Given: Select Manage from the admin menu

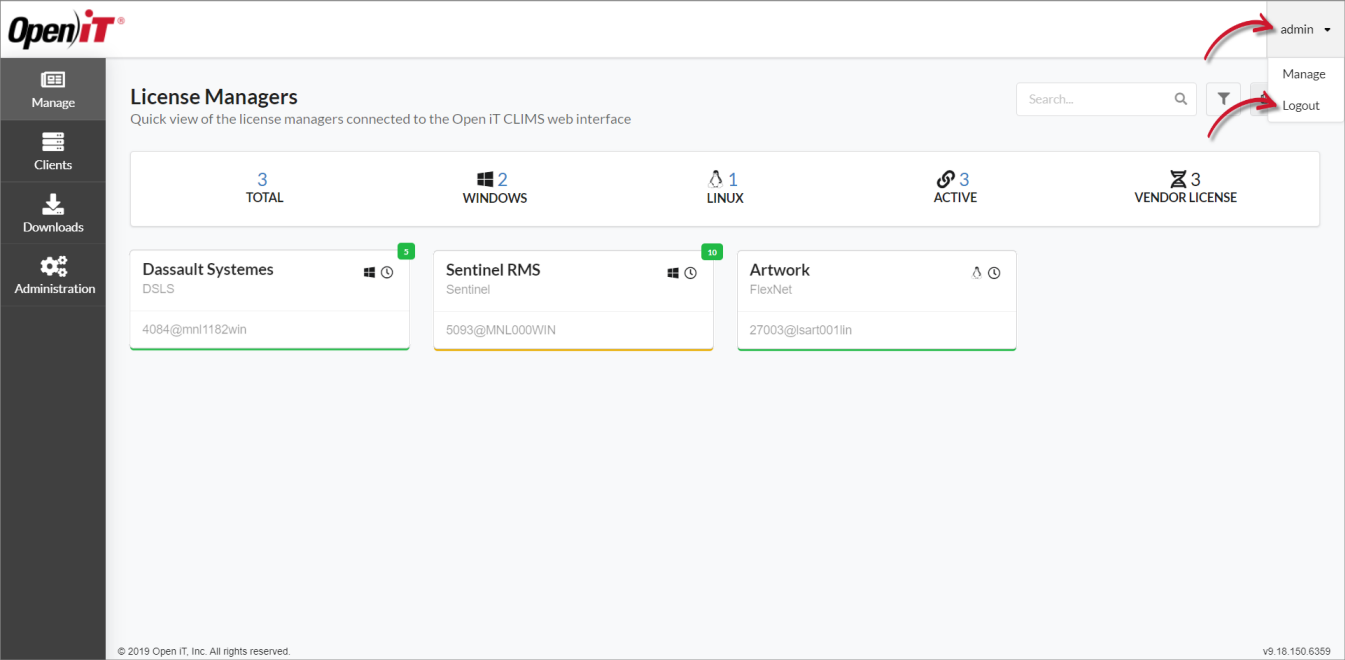Looking at the screenshot, I should pyautogui.click(x=1304, y=74).
